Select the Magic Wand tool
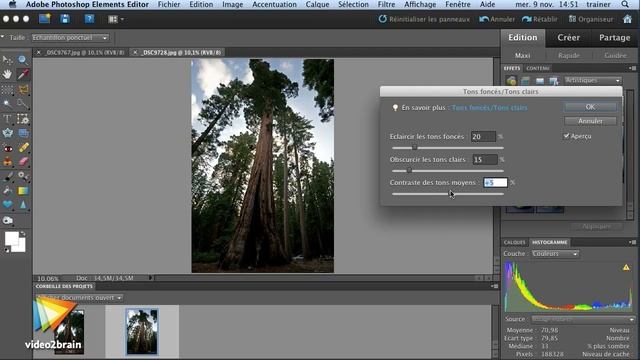The height and width of the screenshot is (360, 640). point(7,104)
